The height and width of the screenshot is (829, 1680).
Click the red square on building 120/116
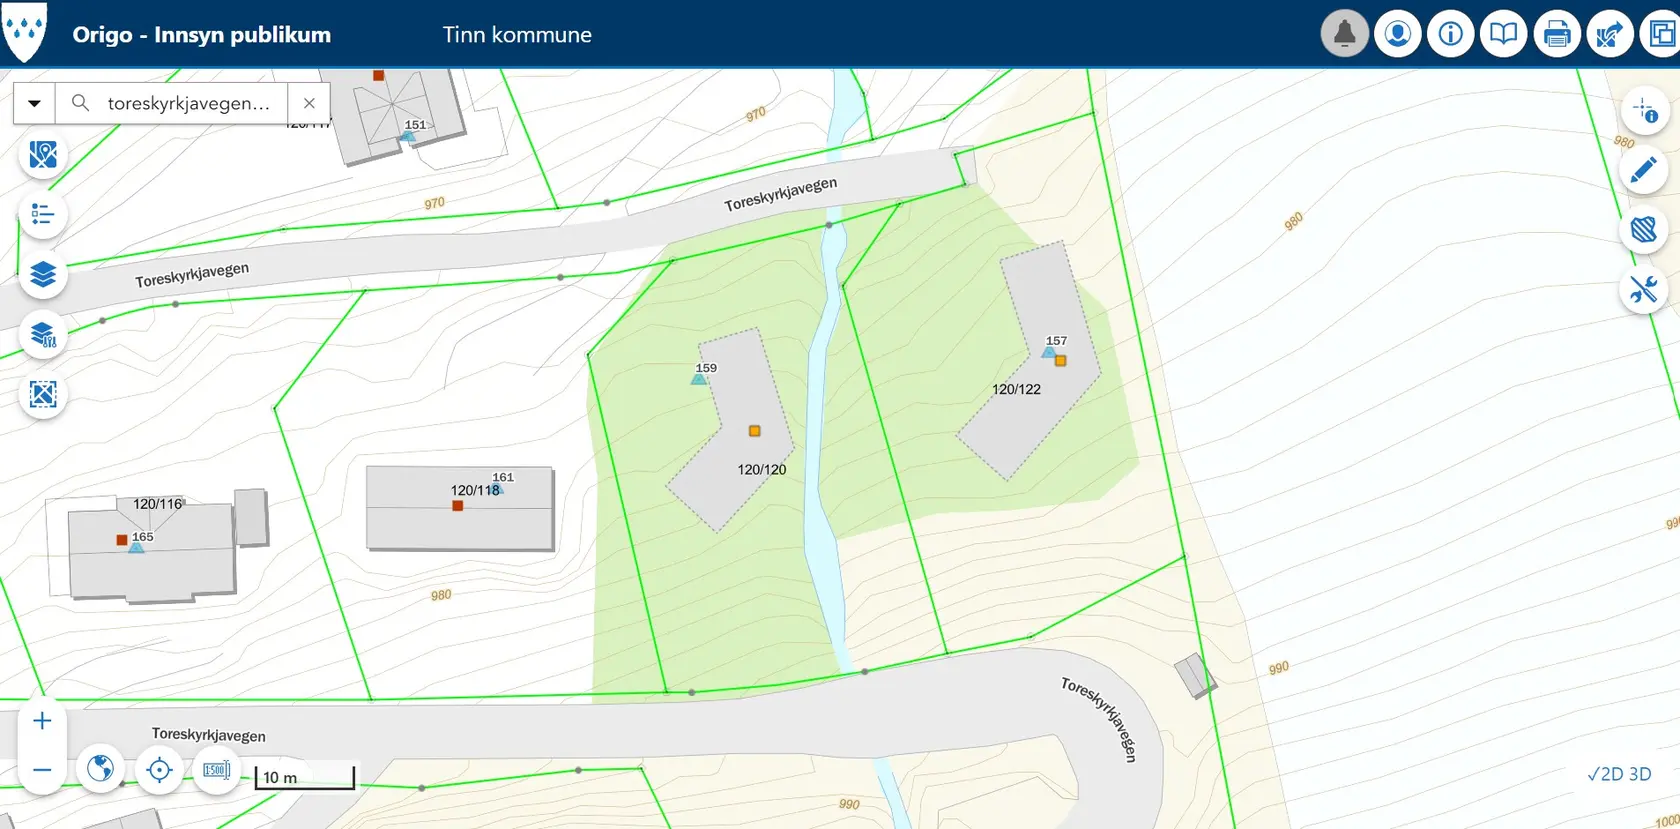pos(122,540)
